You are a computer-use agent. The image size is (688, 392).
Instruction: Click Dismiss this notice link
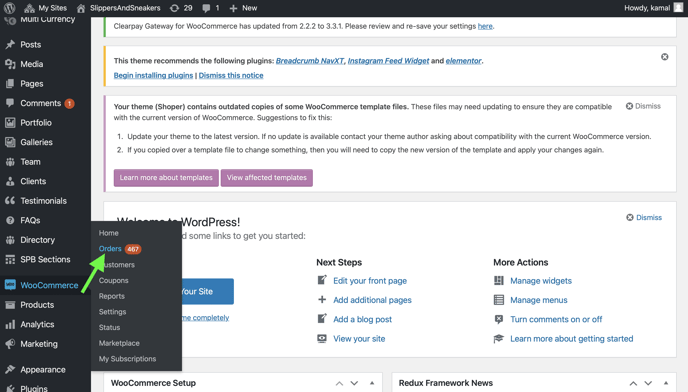[x=231, y=75]
